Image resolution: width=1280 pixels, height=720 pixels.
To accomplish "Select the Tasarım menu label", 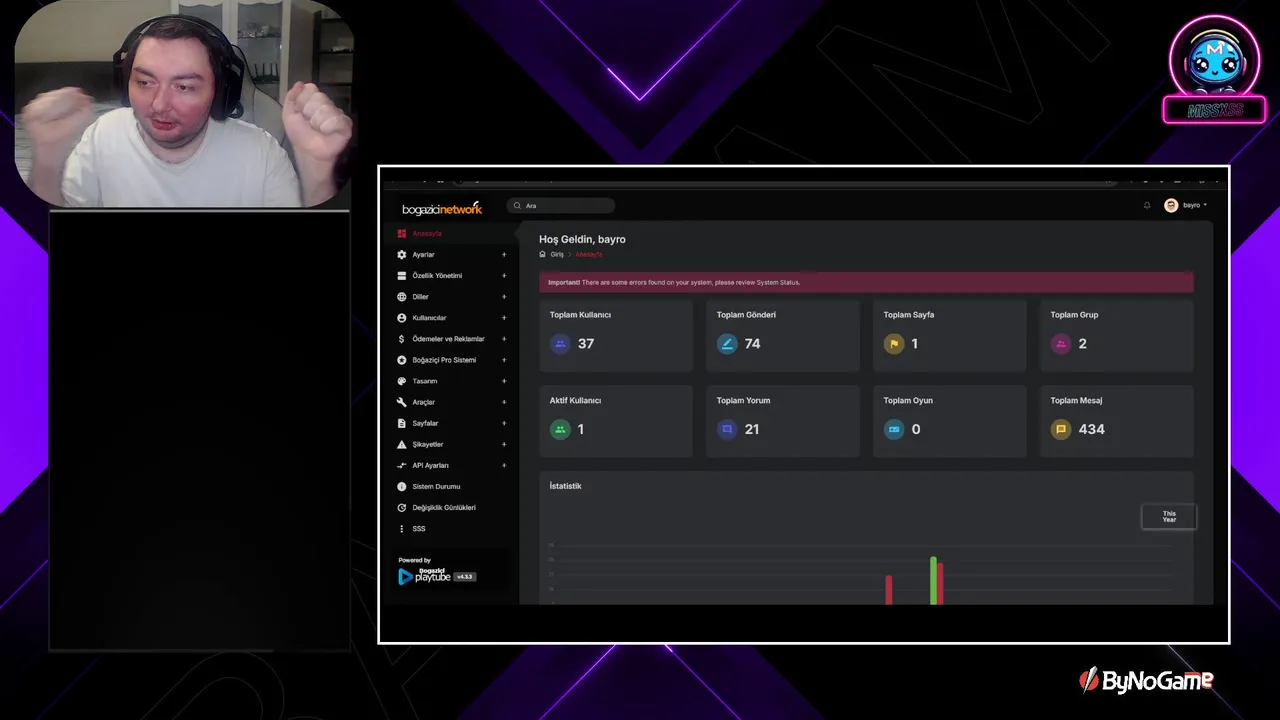I will click(x=425, y=381).
